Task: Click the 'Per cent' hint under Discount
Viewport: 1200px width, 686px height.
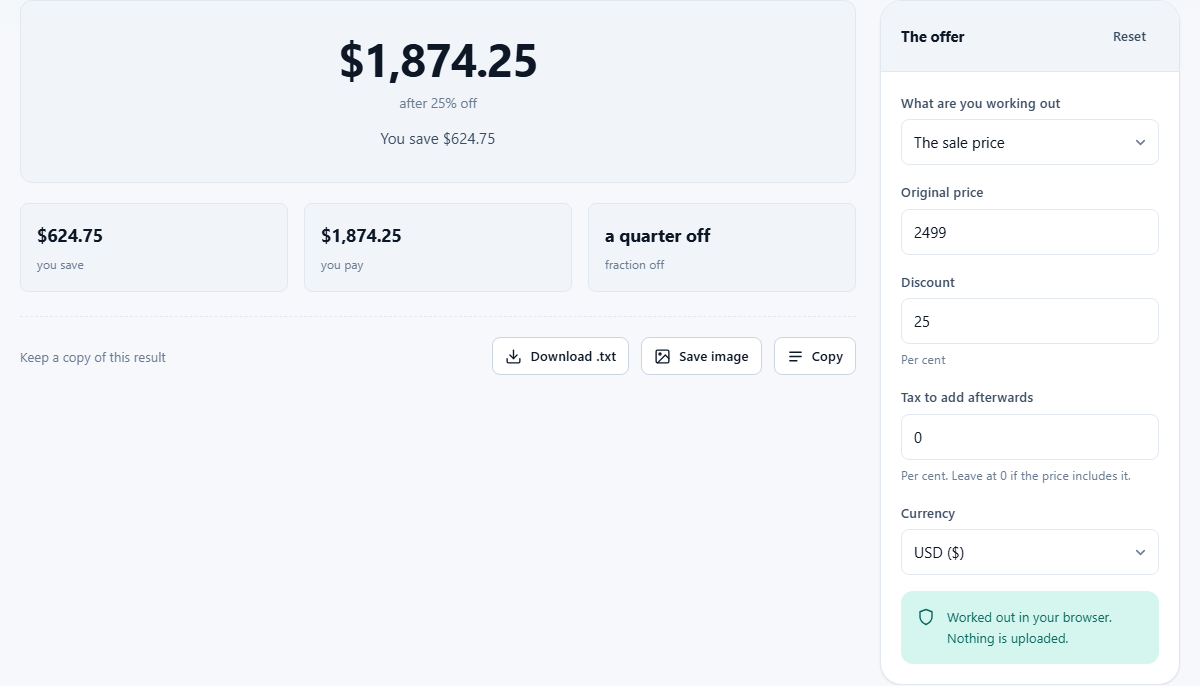Action: tap(923, 360)
